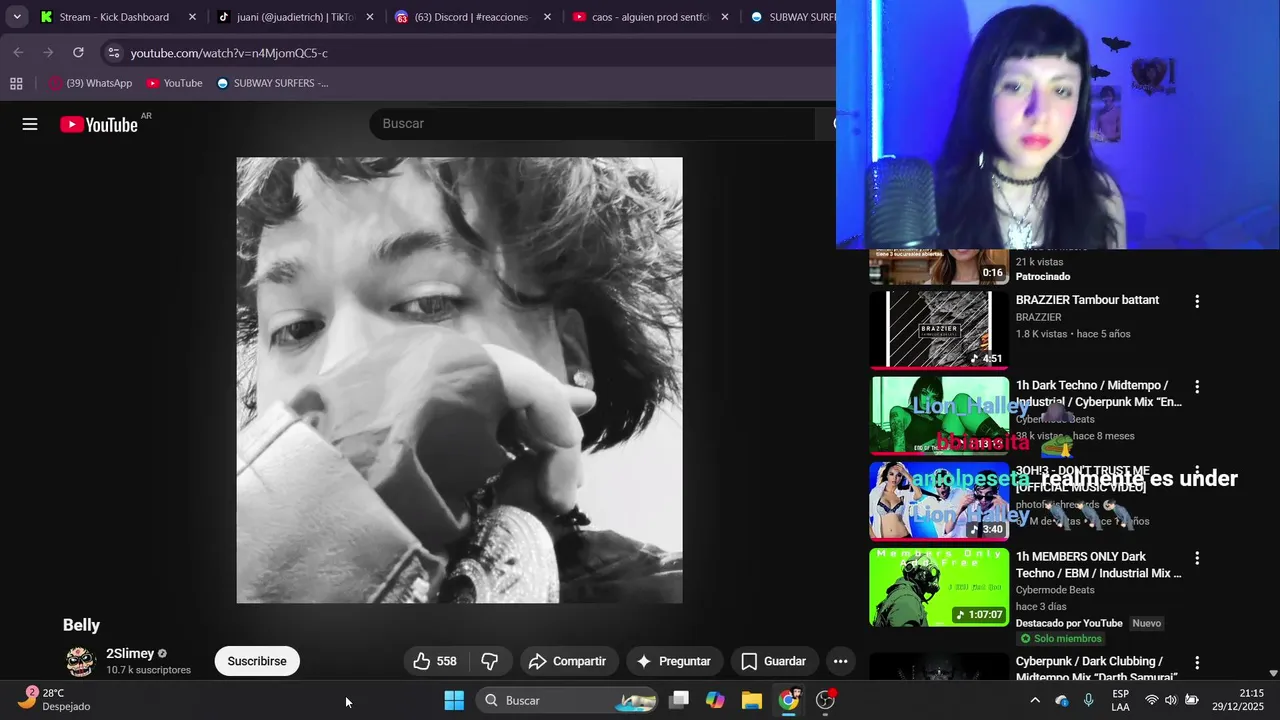This screenshot has height=720, width=1280.
Task: Open the microphone tray icon
Action: coord(1089,700)
